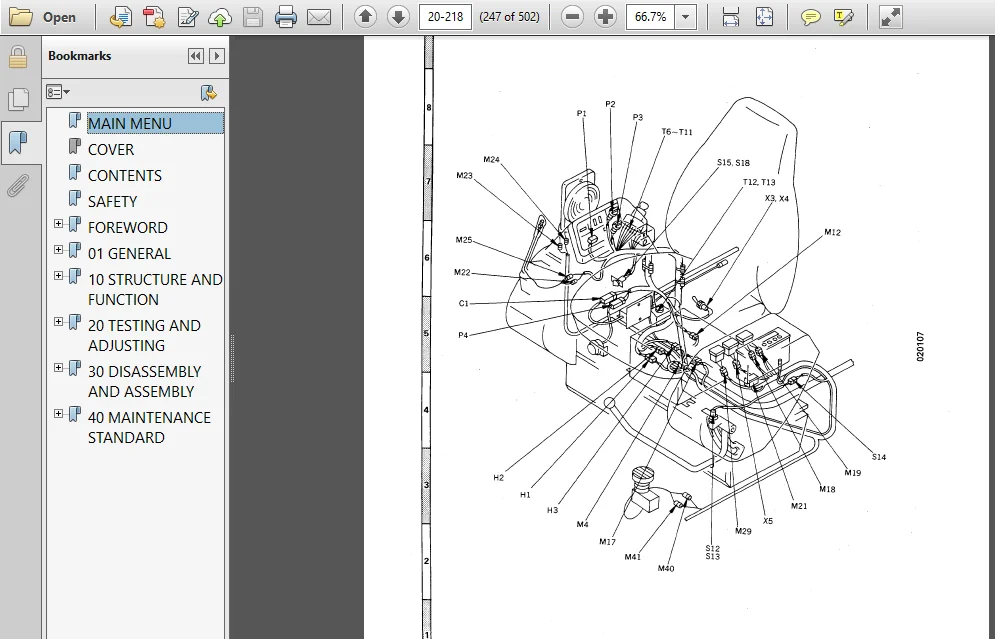The width and height of the screenshot is (995, 639).
Task: Expand the 30 DISASSEMBLY AND ASSEMBLY node
Action: click(x=58, y=368)
